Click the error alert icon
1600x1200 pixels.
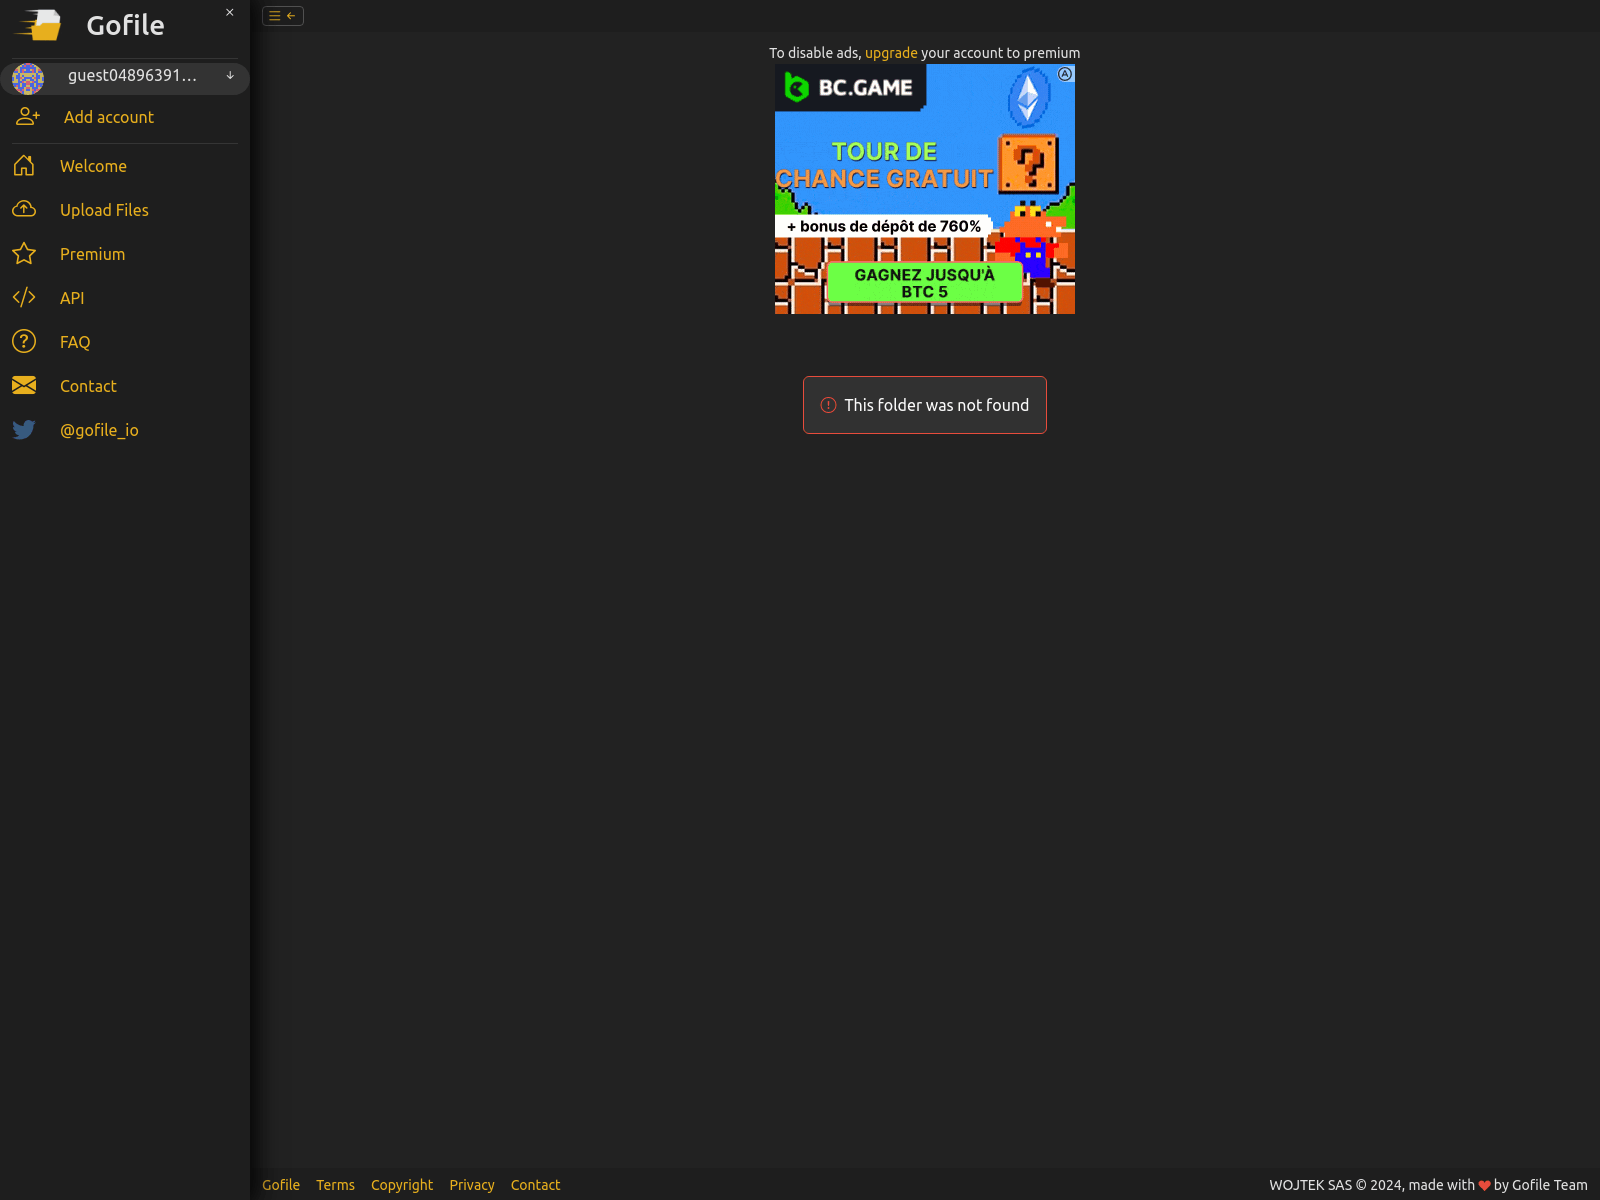pos(828,405)
